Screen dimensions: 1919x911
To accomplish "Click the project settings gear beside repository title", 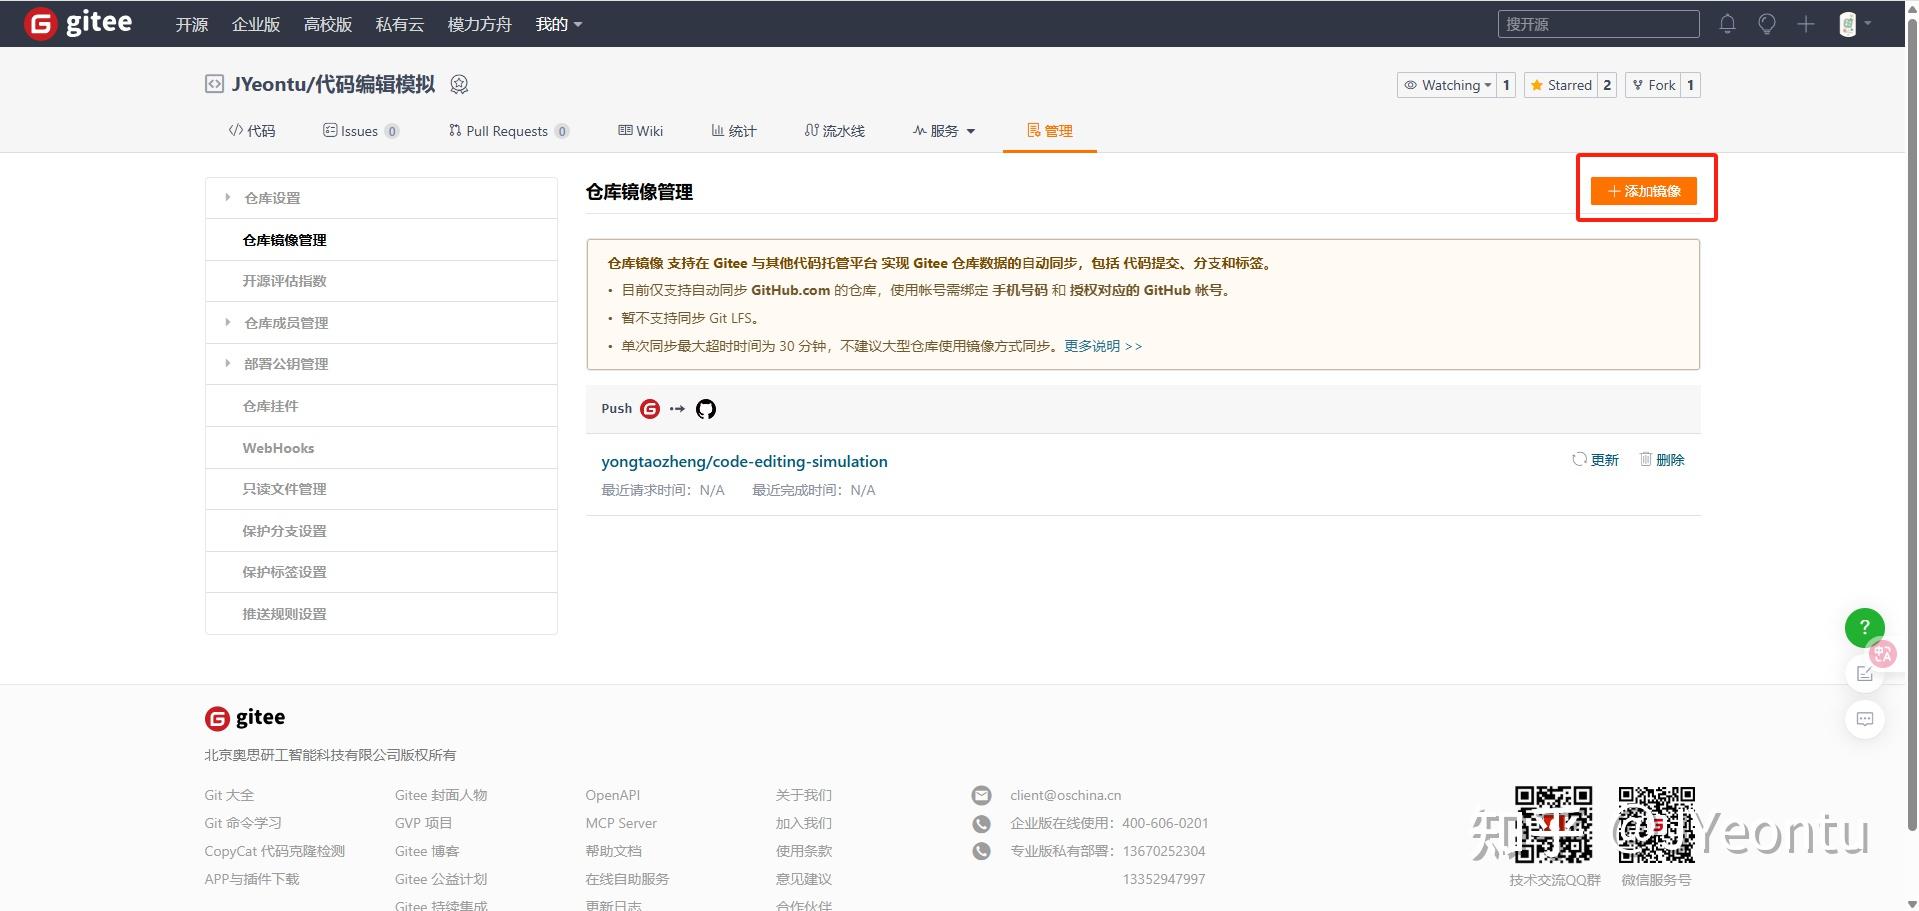I will (x=459, y=85).
